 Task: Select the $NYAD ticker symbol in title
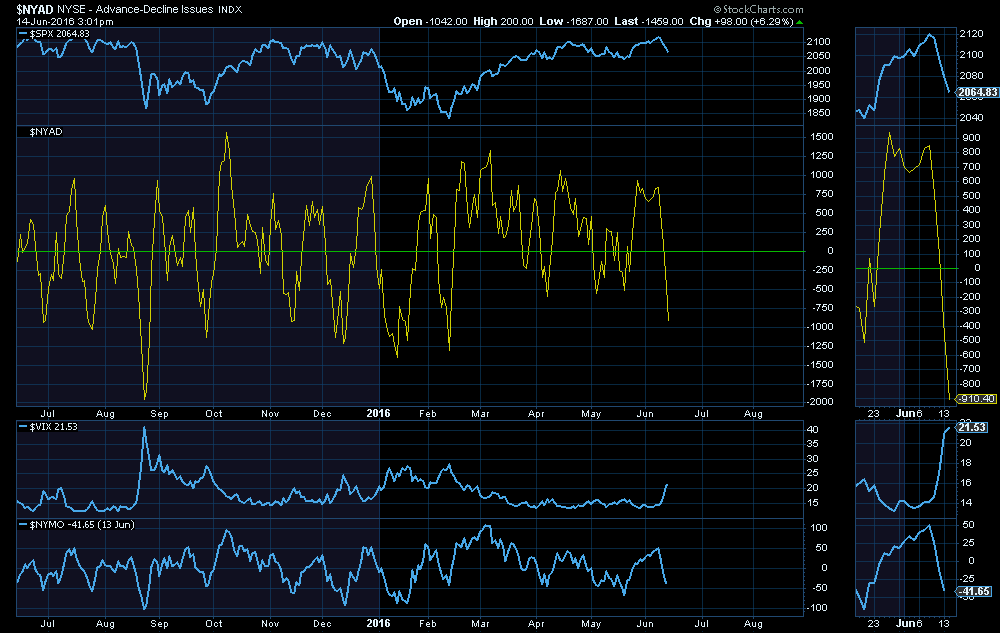tap(35, 8)
